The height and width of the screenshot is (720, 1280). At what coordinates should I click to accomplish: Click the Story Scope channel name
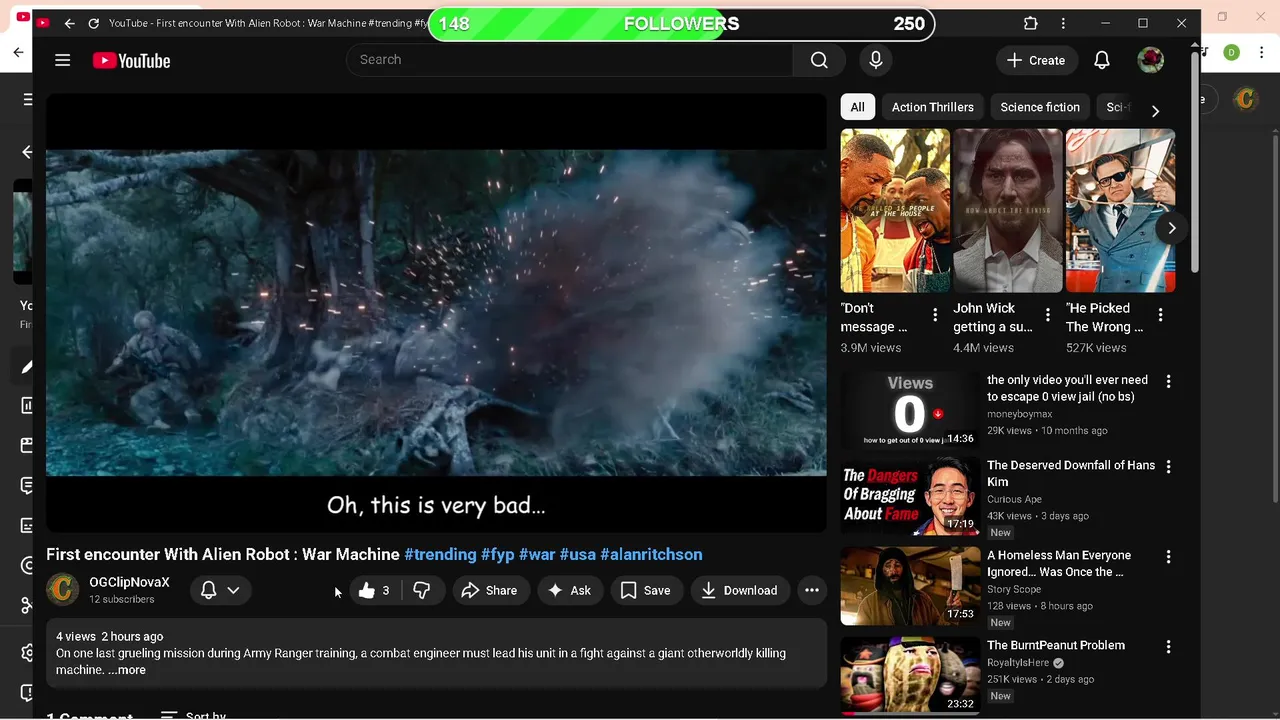click(x=1013, y=589)
